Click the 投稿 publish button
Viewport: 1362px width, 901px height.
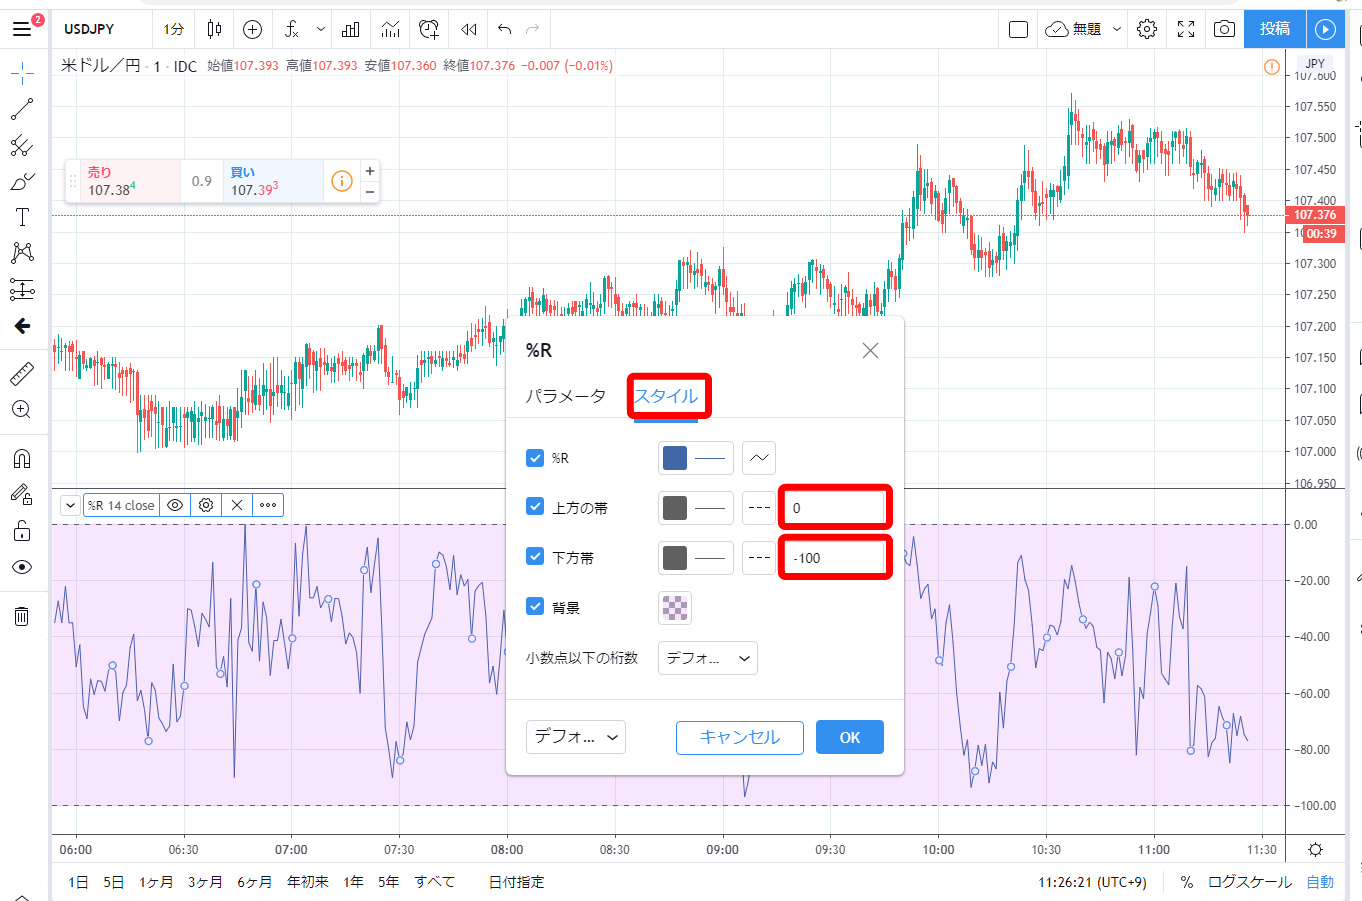pyautogui.click(x=1275, y=29)
